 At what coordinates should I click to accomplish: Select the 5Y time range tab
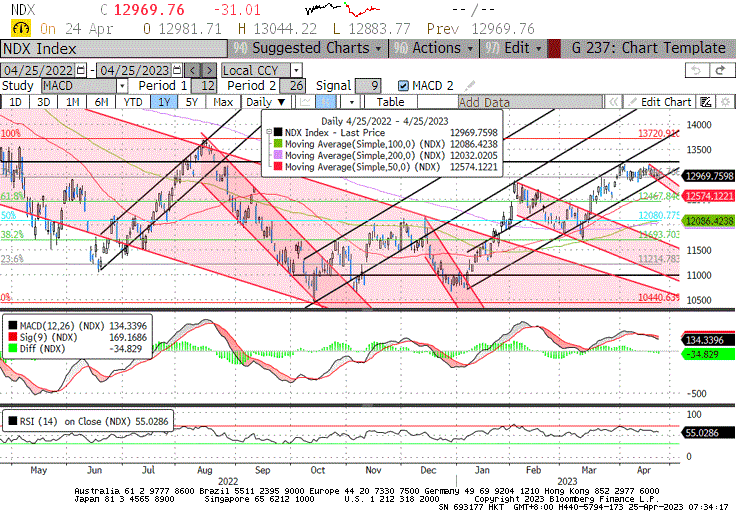[192, 102]
